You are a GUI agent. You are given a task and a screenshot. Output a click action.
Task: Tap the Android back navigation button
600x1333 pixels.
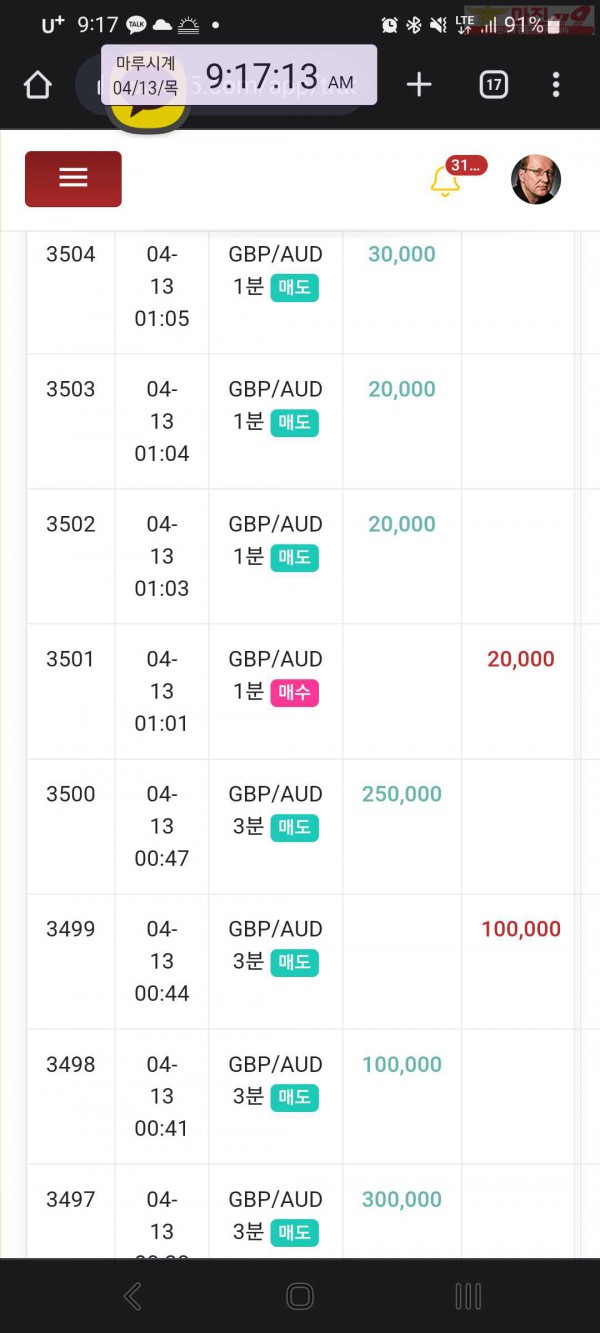[x=132, y=1297]
